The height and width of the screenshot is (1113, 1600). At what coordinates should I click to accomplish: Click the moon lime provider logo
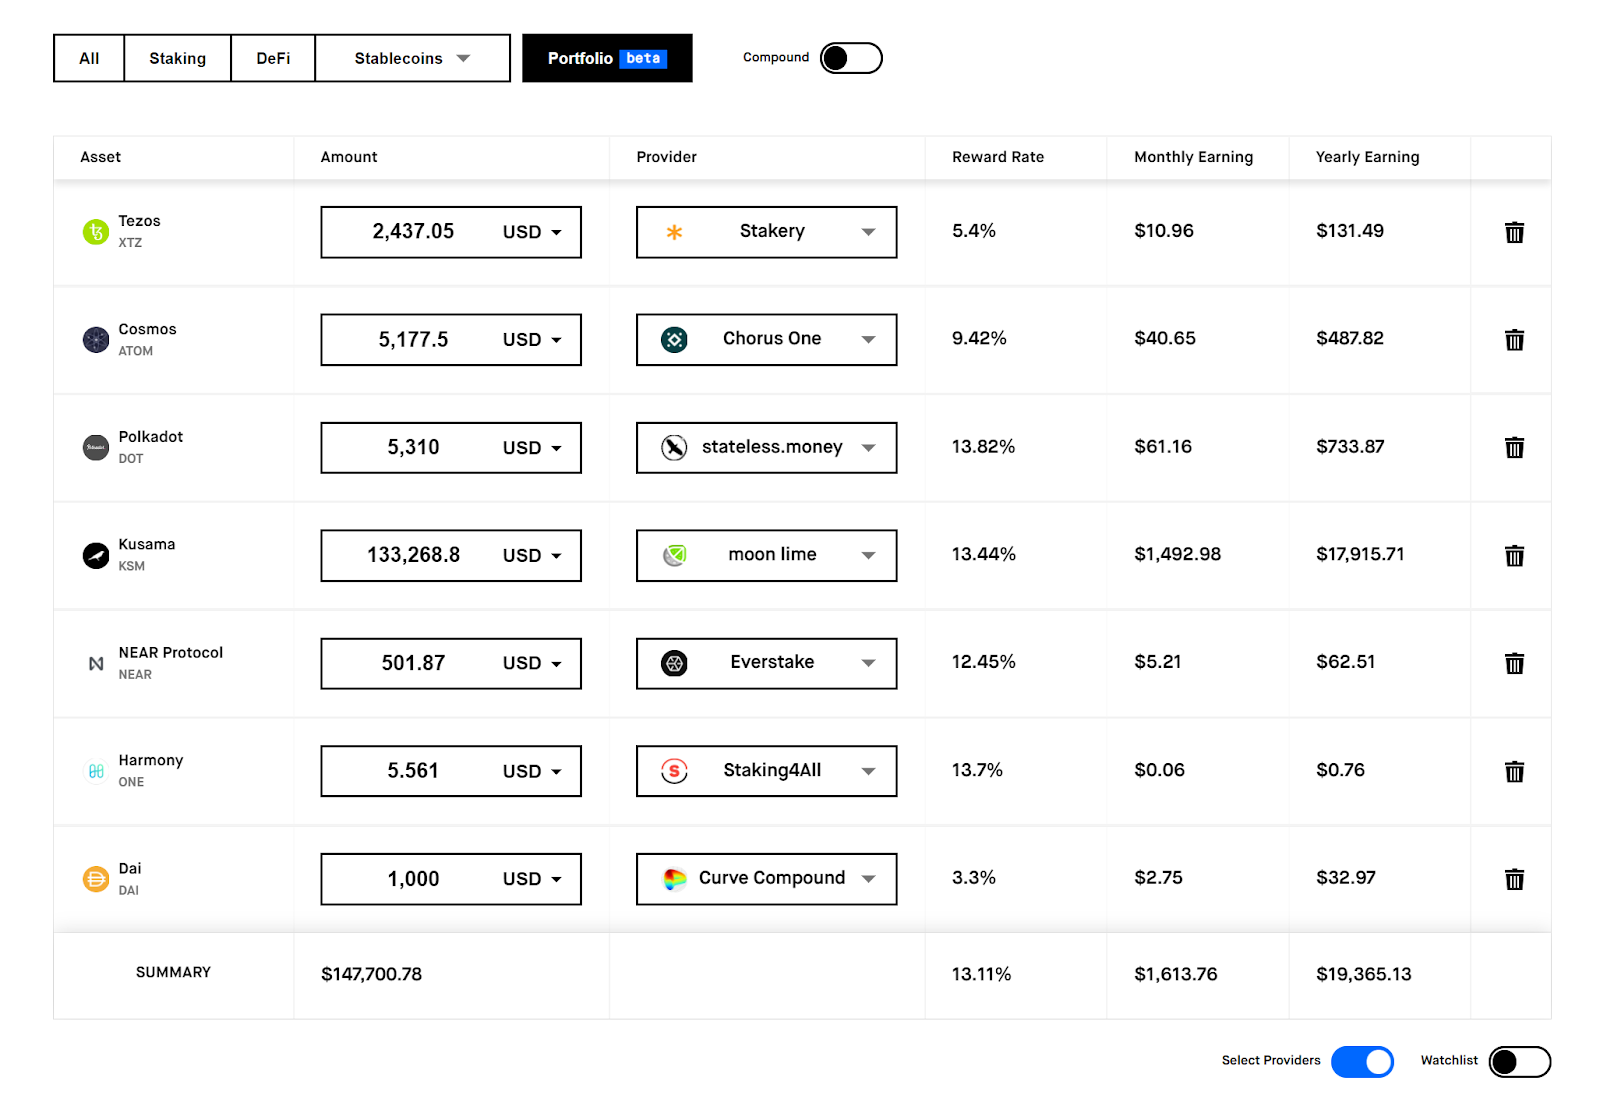pos(675,555)
